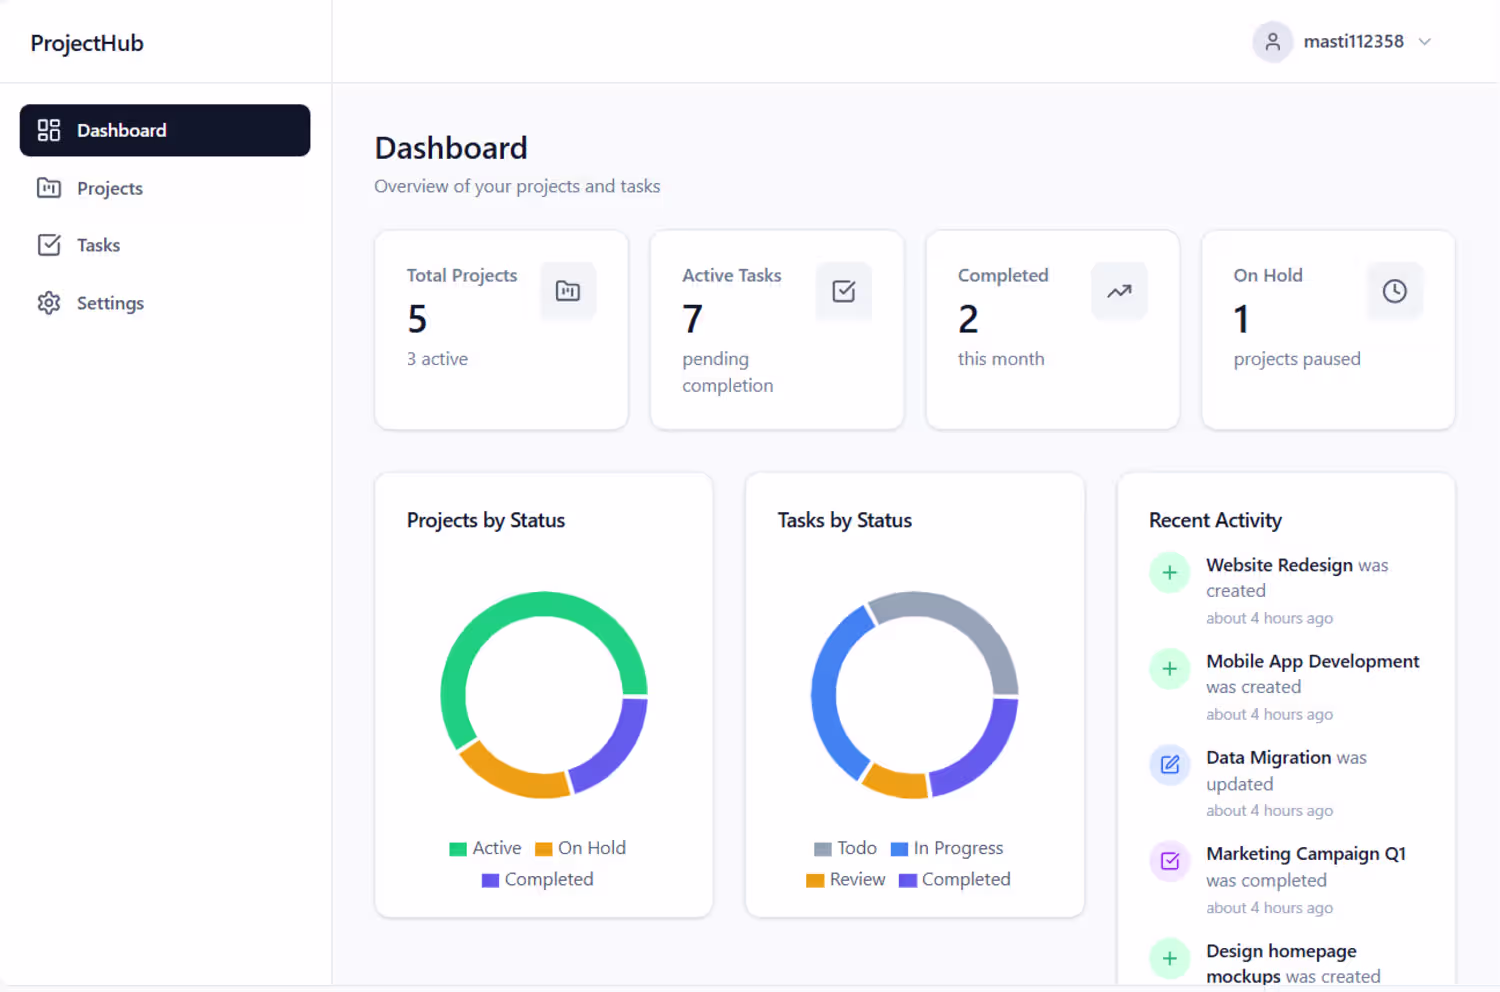Click the On Hold clock icon
This screenshot has width=1500, height=992.
click(1395, 291)
